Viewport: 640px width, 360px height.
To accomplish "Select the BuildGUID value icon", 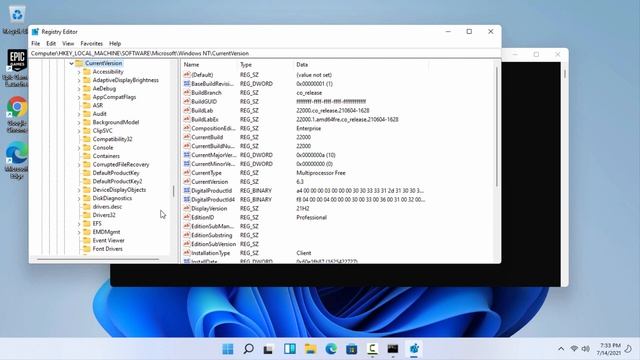I will point(187,101).
